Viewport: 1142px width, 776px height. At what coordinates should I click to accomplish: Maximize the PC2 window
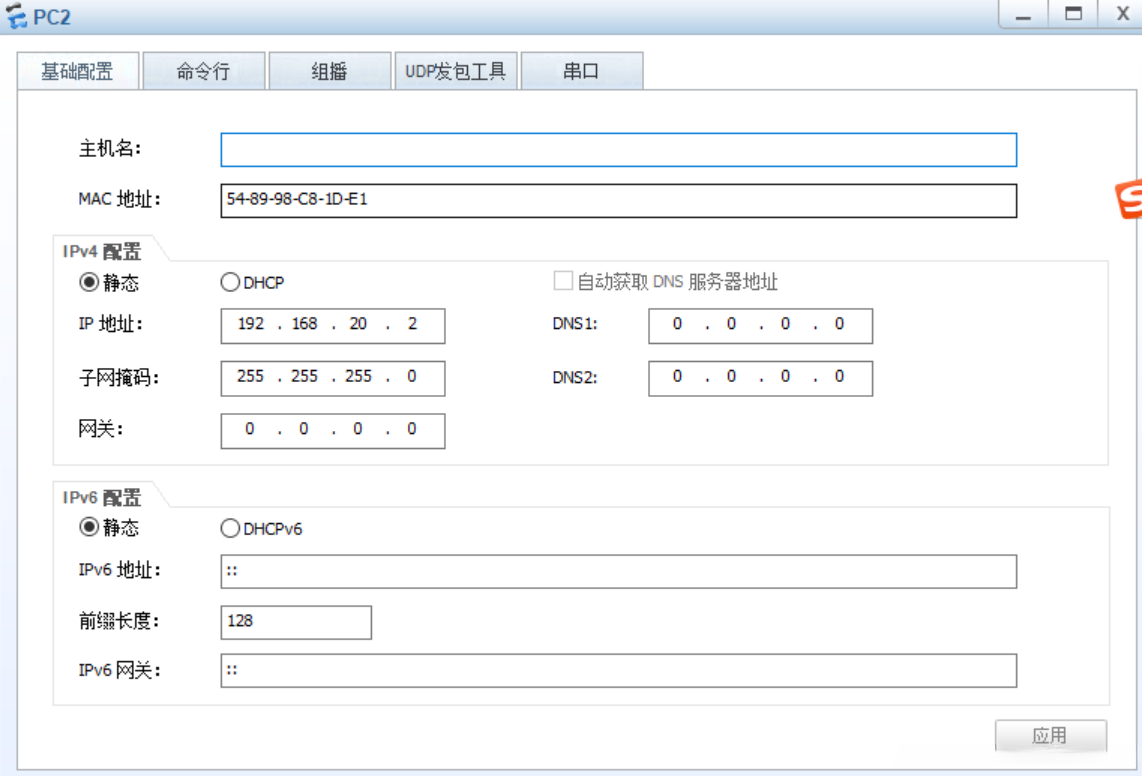pos(1073,15)
